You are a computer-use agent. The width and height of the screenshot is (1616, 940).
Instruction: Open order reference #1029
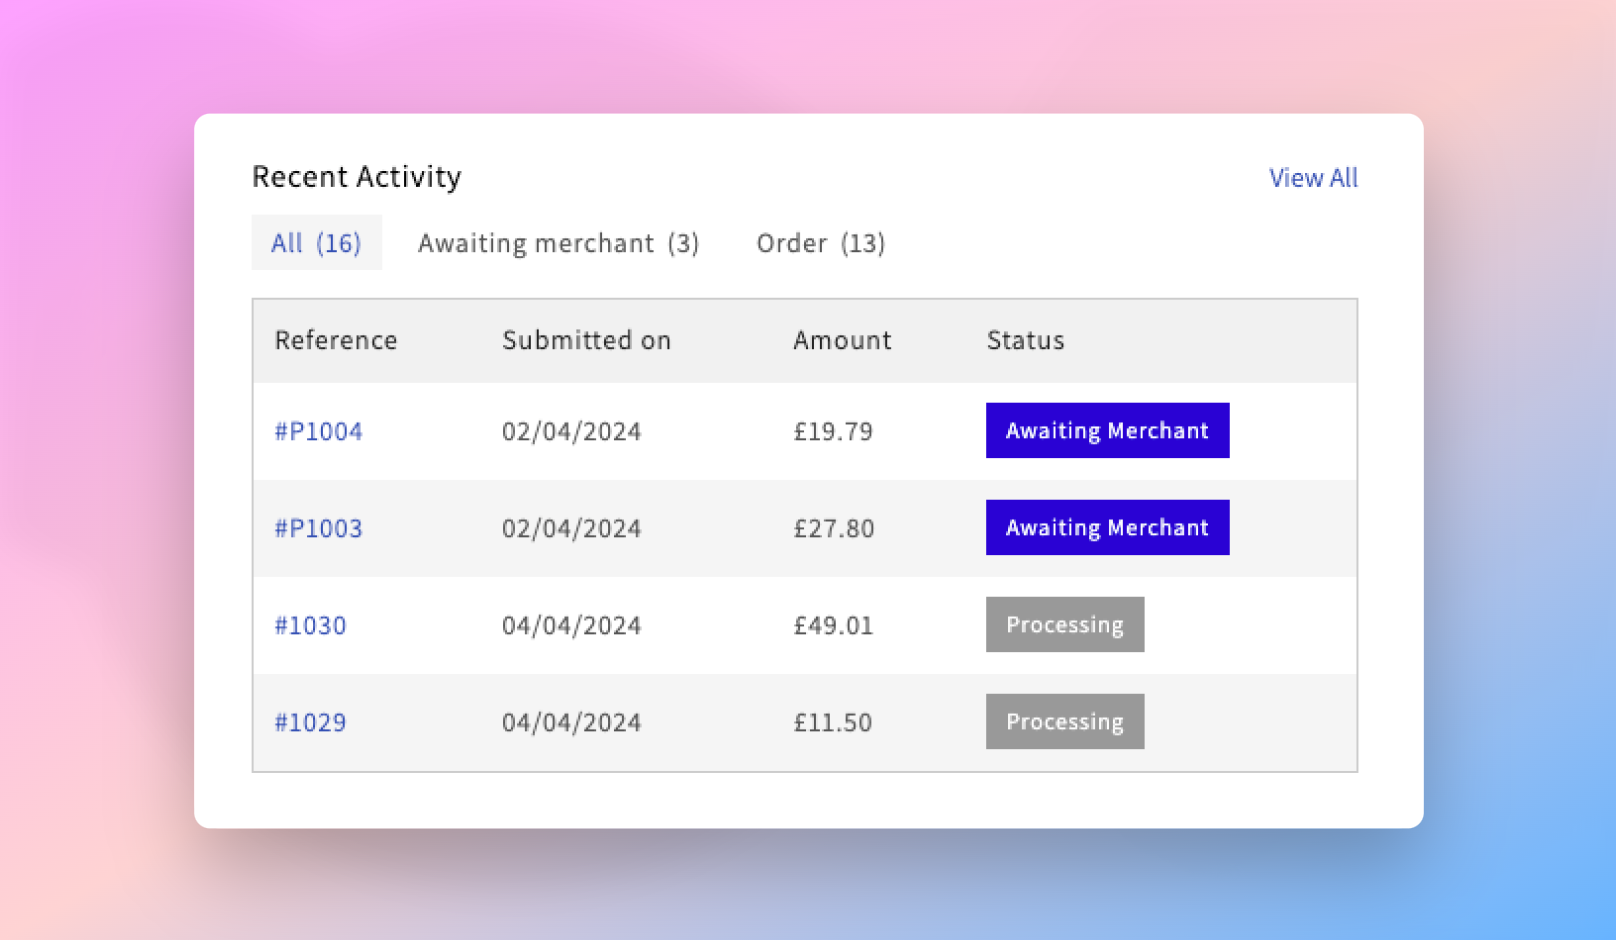tap(310, 722)
